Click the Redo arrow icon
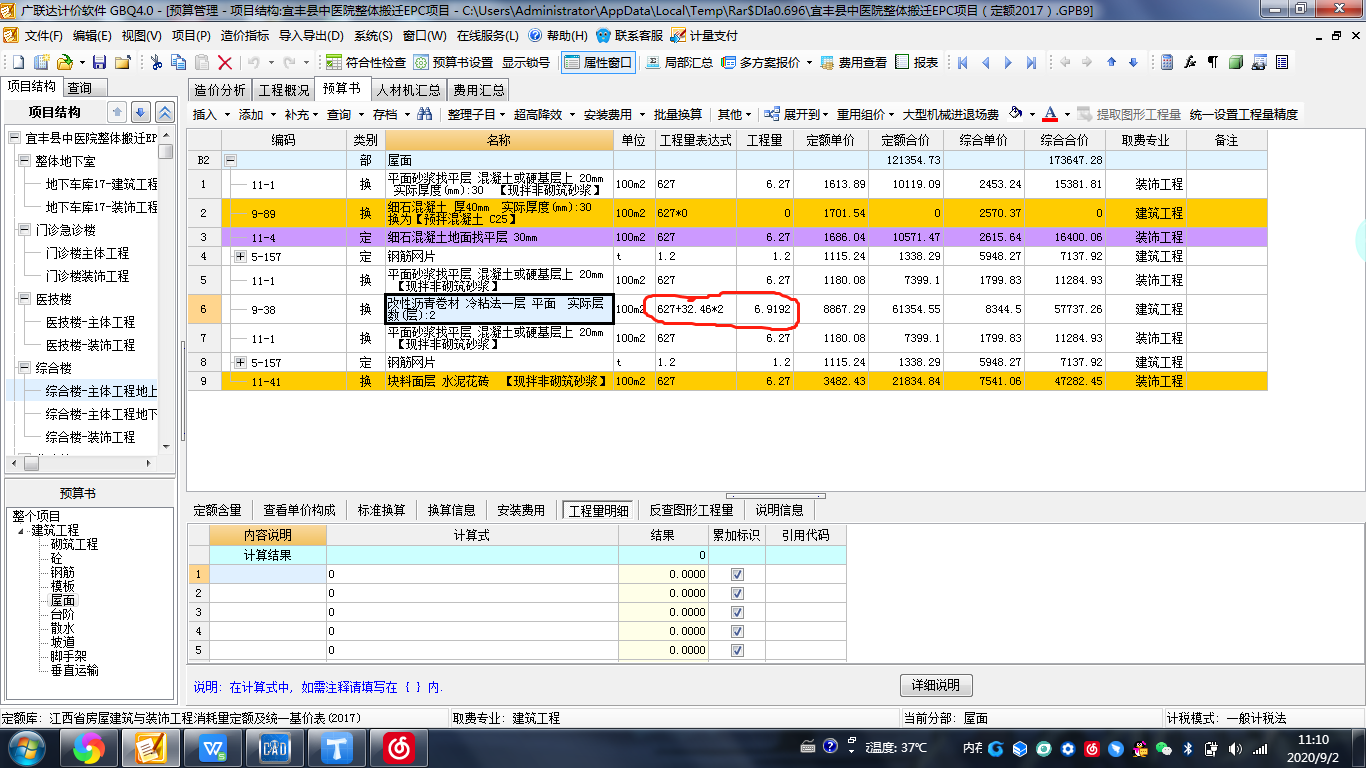 [x=289, y=62]
